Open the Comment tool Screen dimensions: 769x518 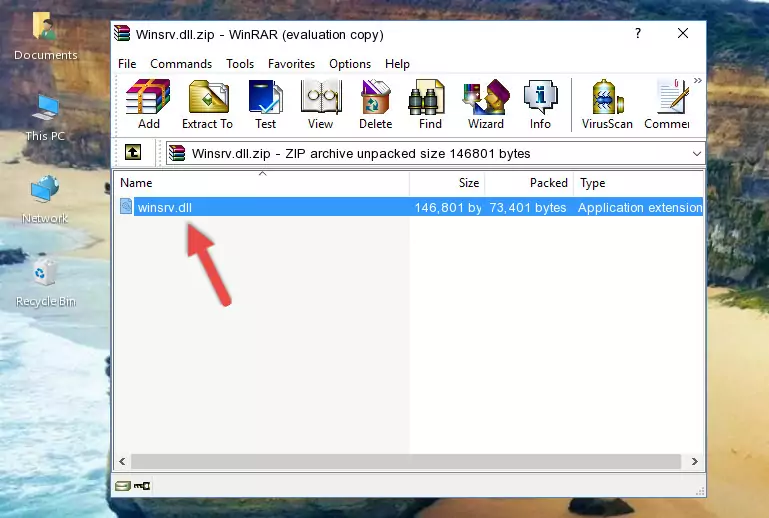(667, 104)
